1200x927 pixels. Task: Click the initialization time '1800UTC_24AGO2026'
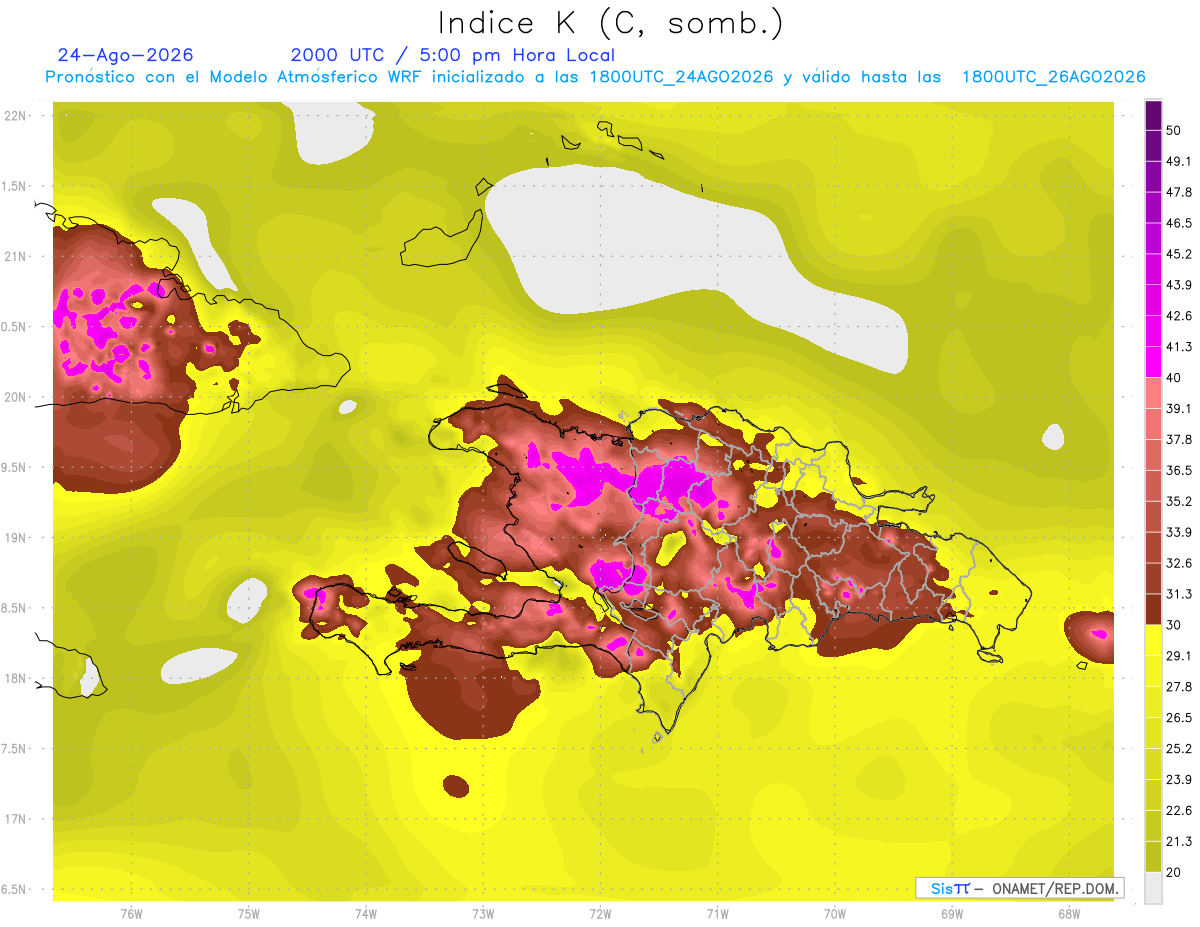(682, 77)
